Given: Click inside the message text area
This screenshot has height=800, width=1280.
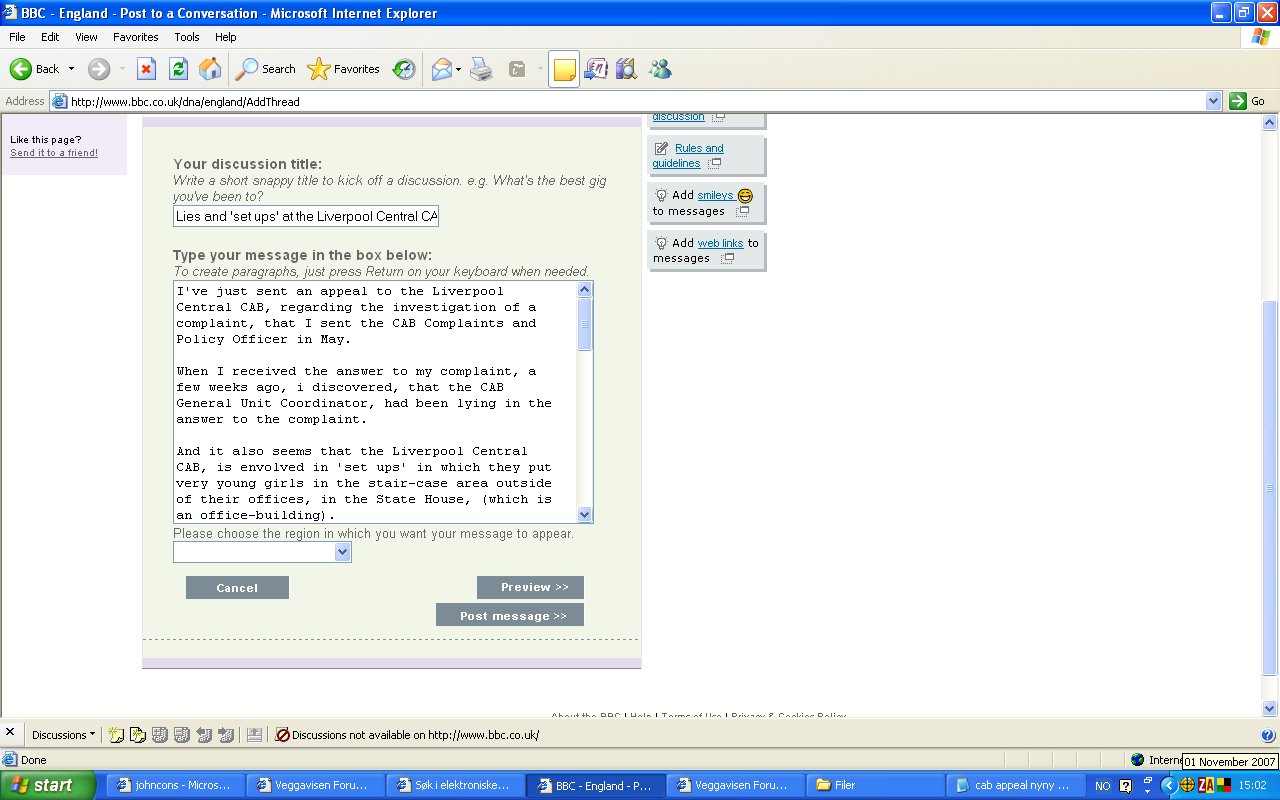Looking at the screenshot, I should click(375, 402).
